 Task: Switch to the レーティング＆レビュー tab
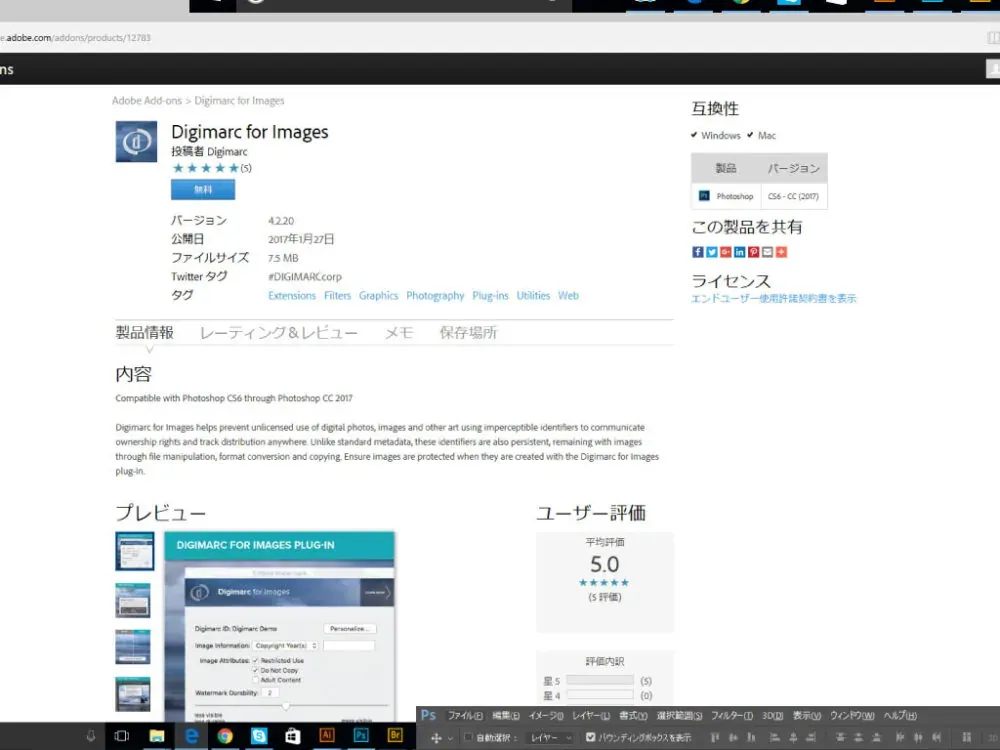(279, 333)
